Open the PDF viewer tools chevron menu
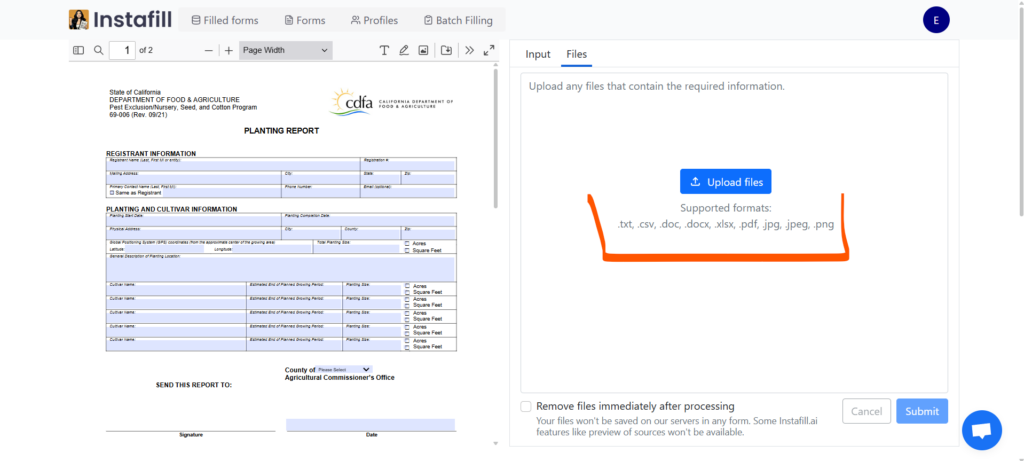 (469, 50)
